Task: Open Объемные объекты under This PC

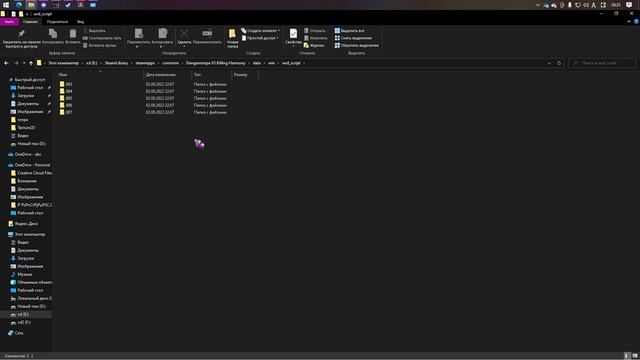Action: click(31, 282)
